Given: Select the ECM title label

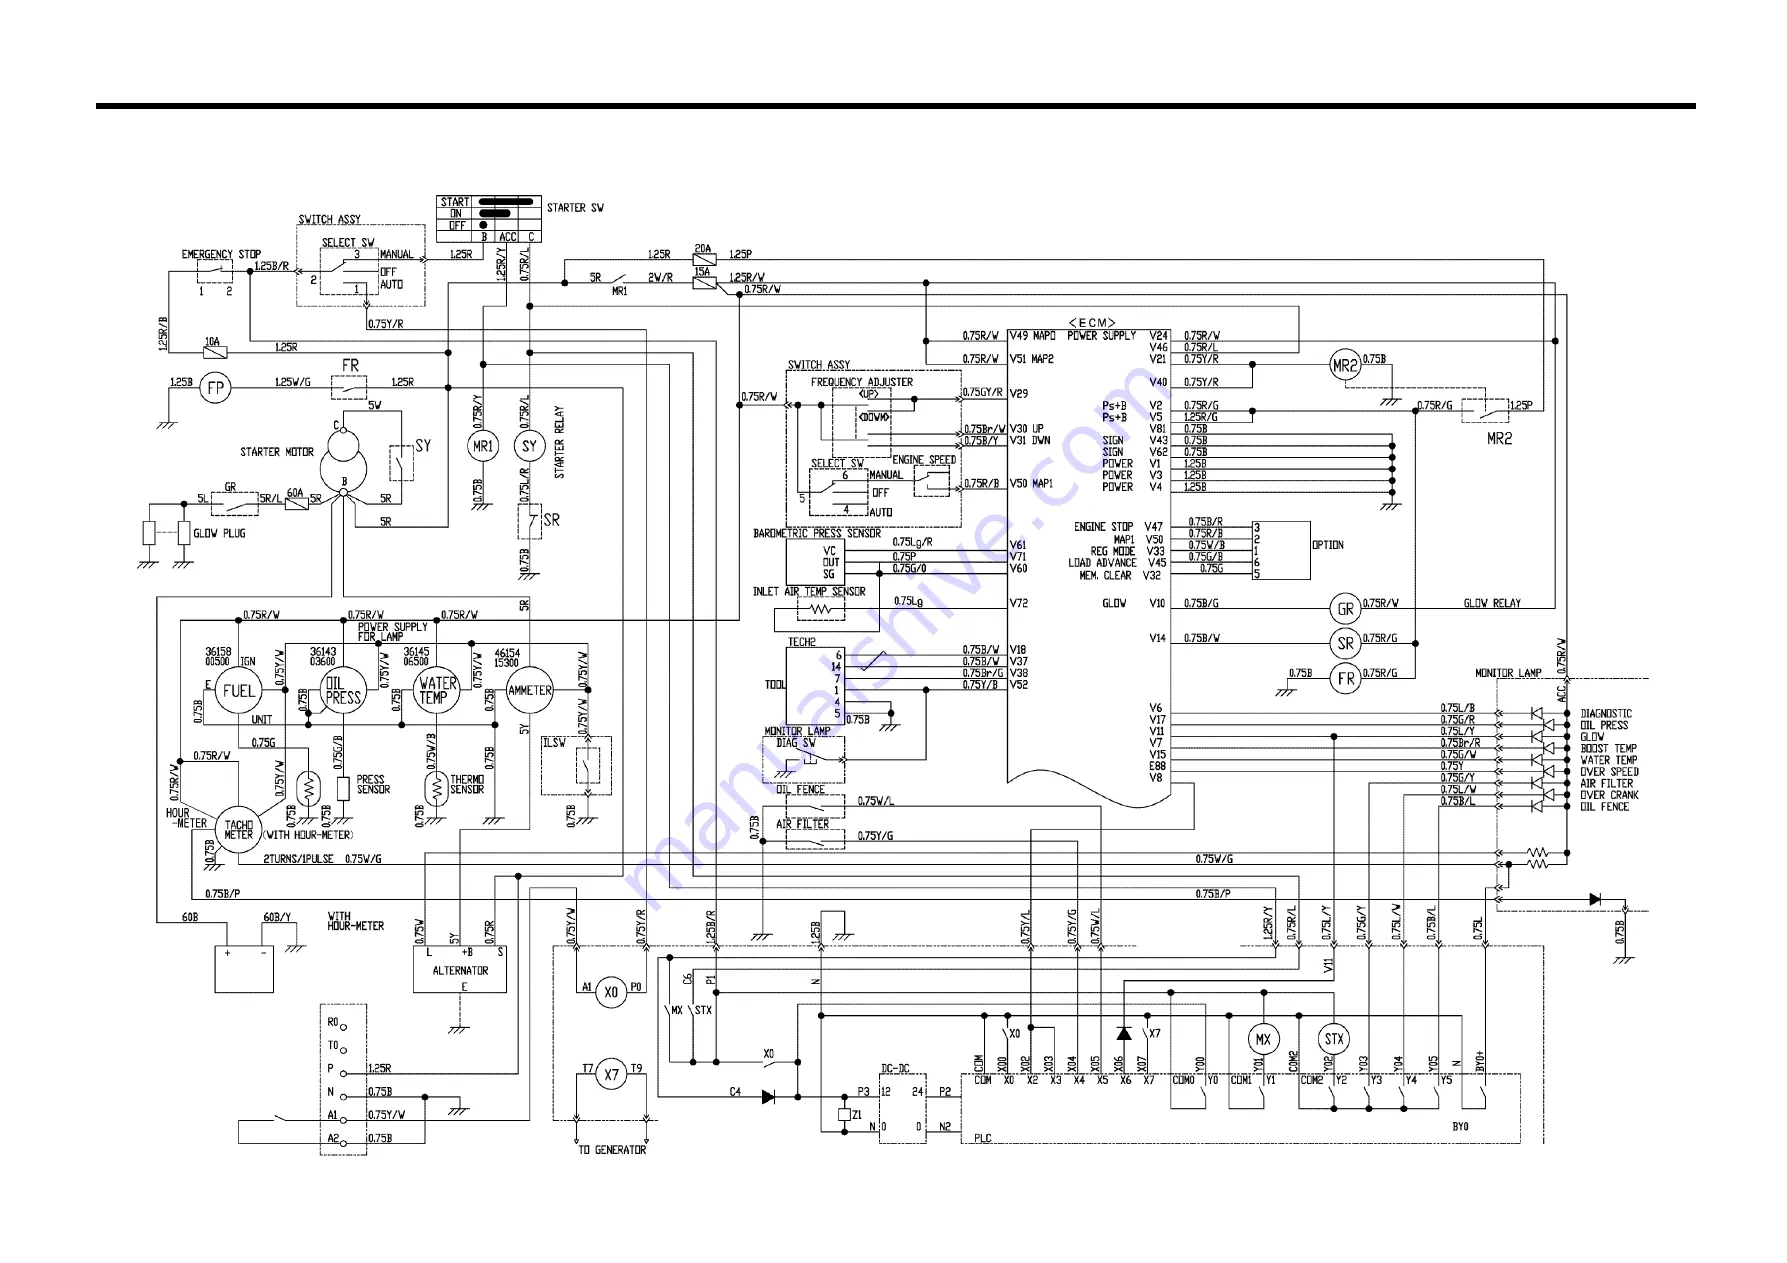Looking at the screenshot, I should pyautogui.click(x=1092, y=322).
